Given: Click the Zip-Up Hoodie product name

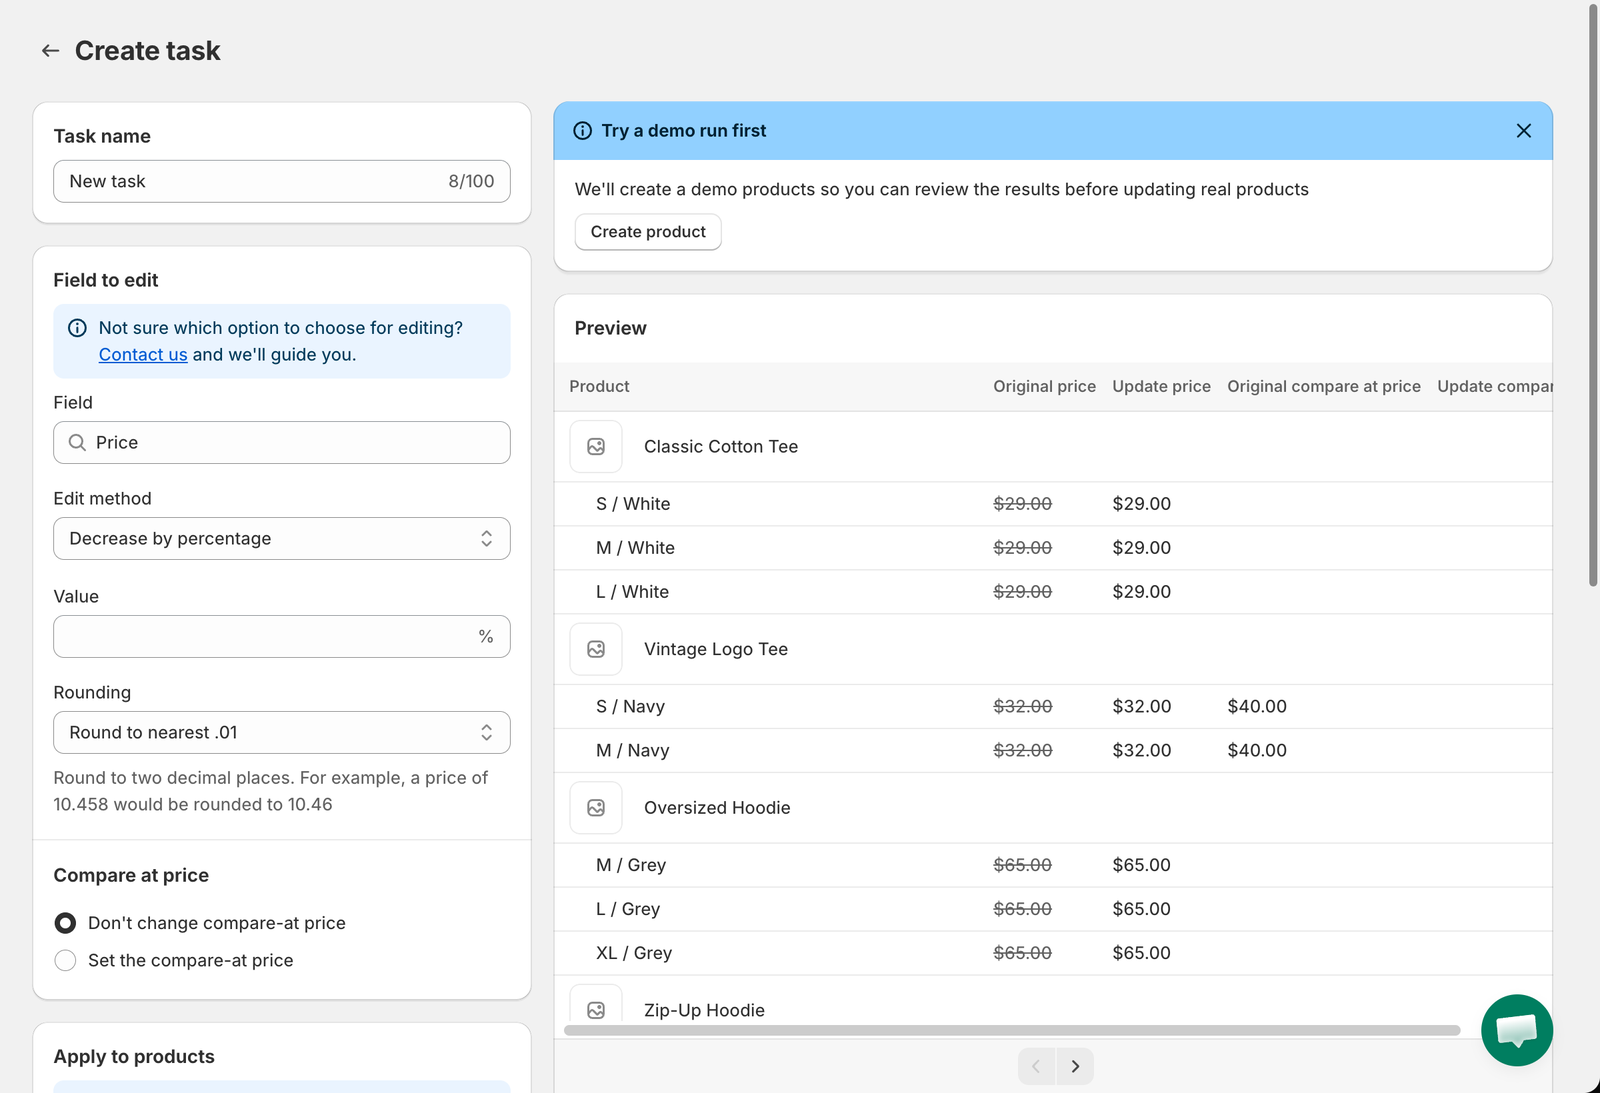Looking at the screenshot, I should point(704,1010).
